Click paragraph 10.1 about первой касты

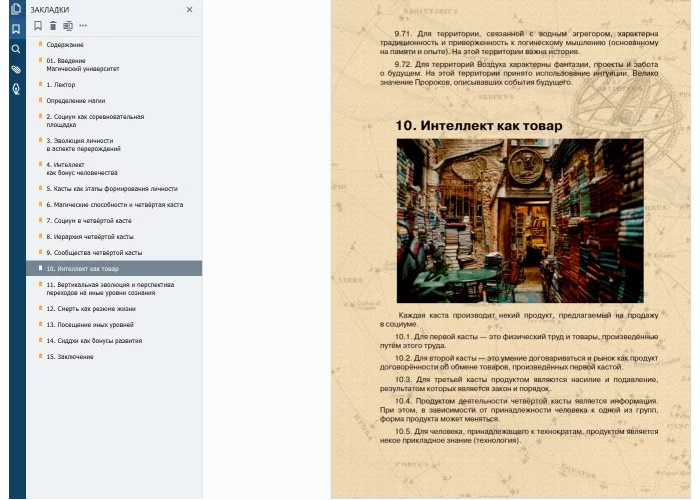coord(519,341)
